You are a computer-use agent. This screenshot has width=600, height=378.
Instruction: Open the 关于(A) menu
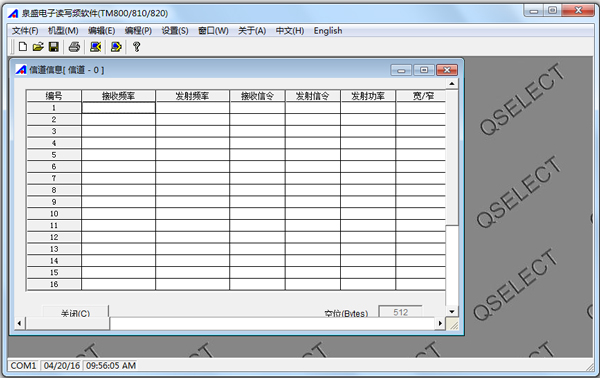point(252,31)
